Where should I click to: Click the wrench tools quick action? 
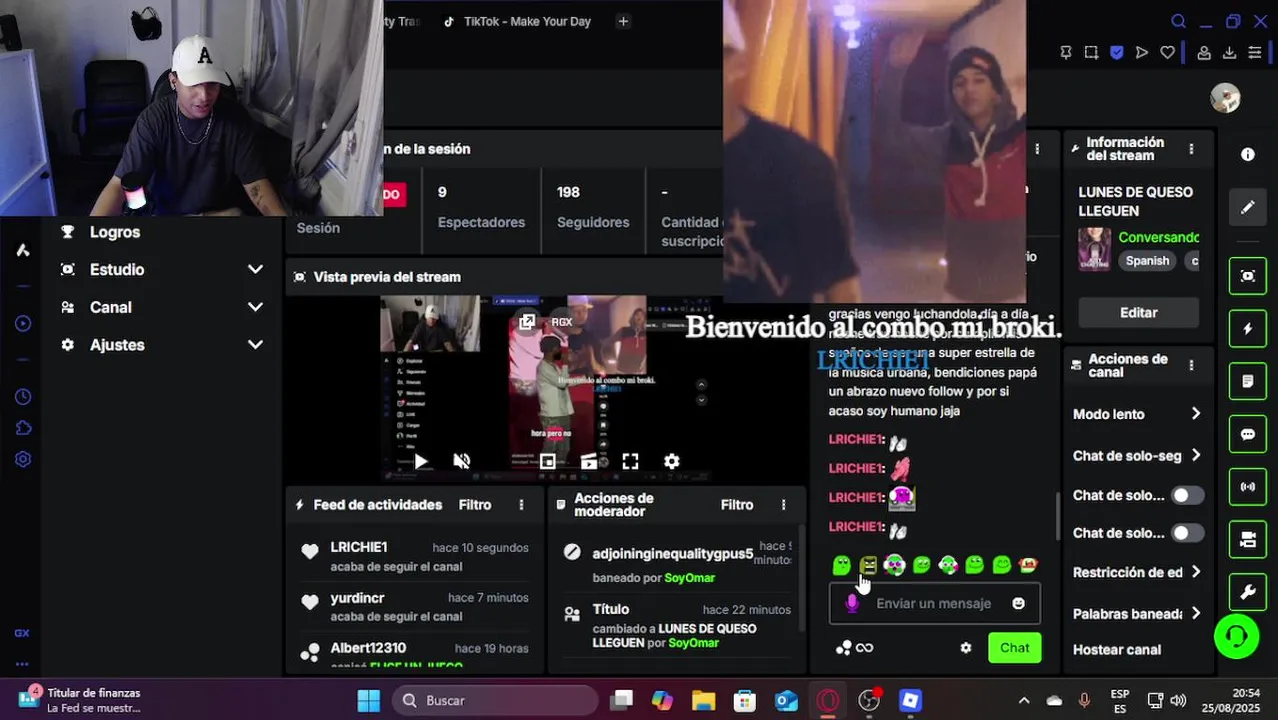point(1247,593)
